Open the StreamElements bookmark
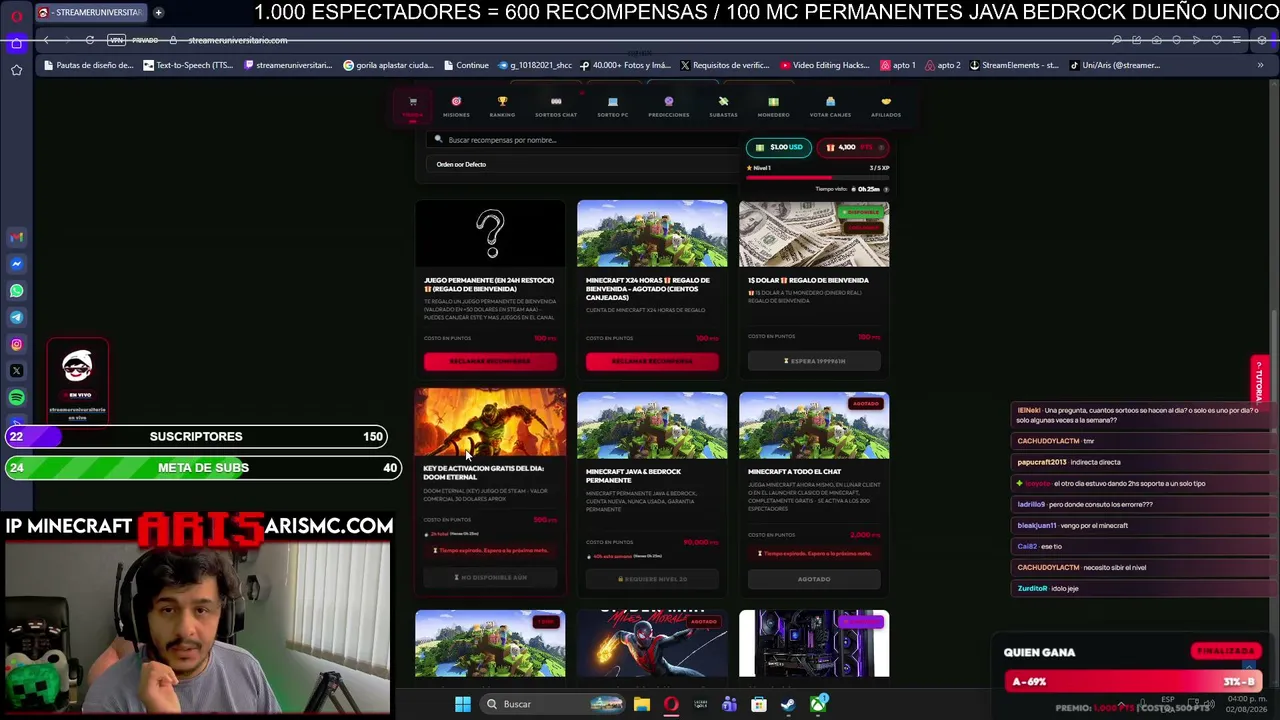This screenshot has width=1280, height=720. click(1014, 65)
